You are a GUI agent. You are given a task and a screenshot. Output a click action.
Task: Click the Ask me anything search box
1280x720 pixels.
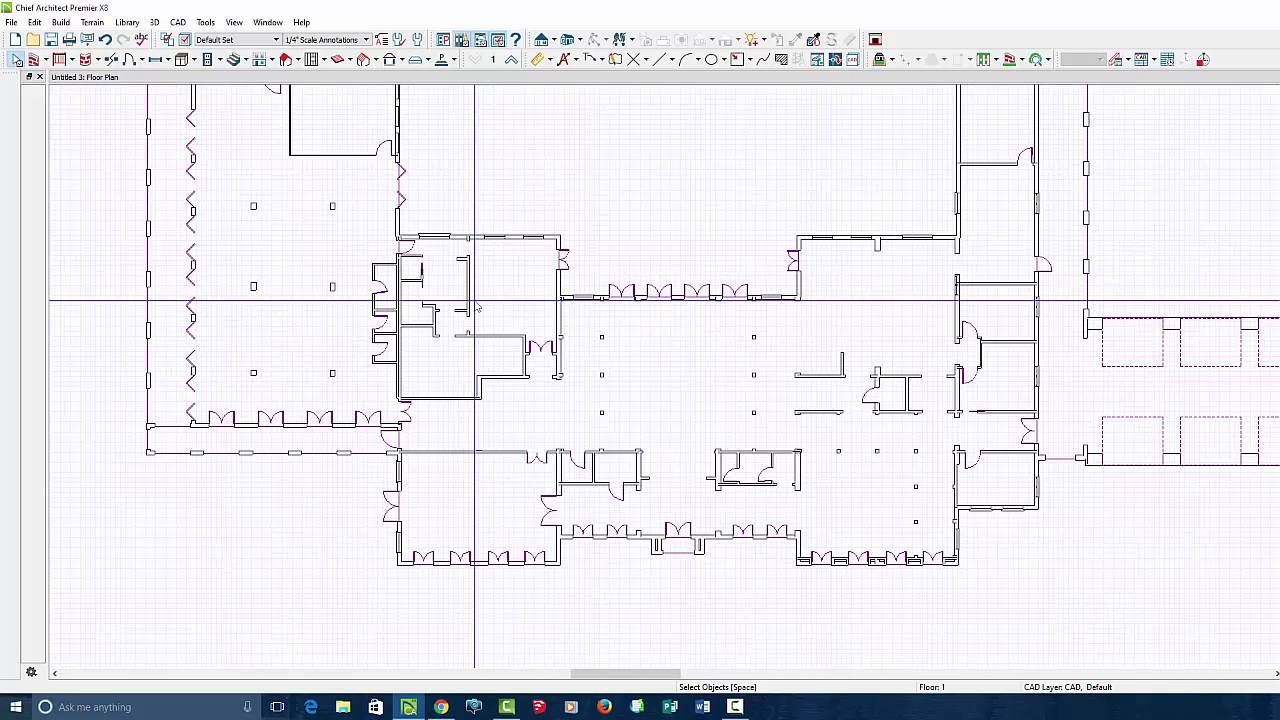coord(145,707)
